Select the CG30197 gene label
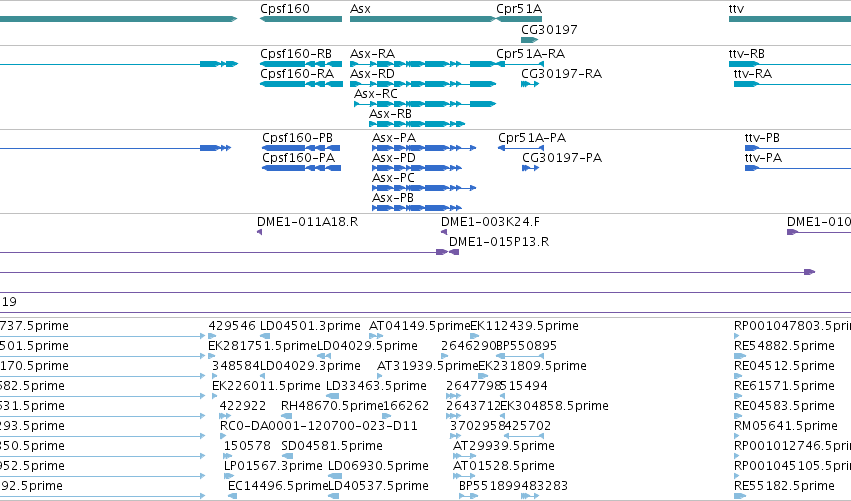Screen dimensions: 851x501 [549, 30]
